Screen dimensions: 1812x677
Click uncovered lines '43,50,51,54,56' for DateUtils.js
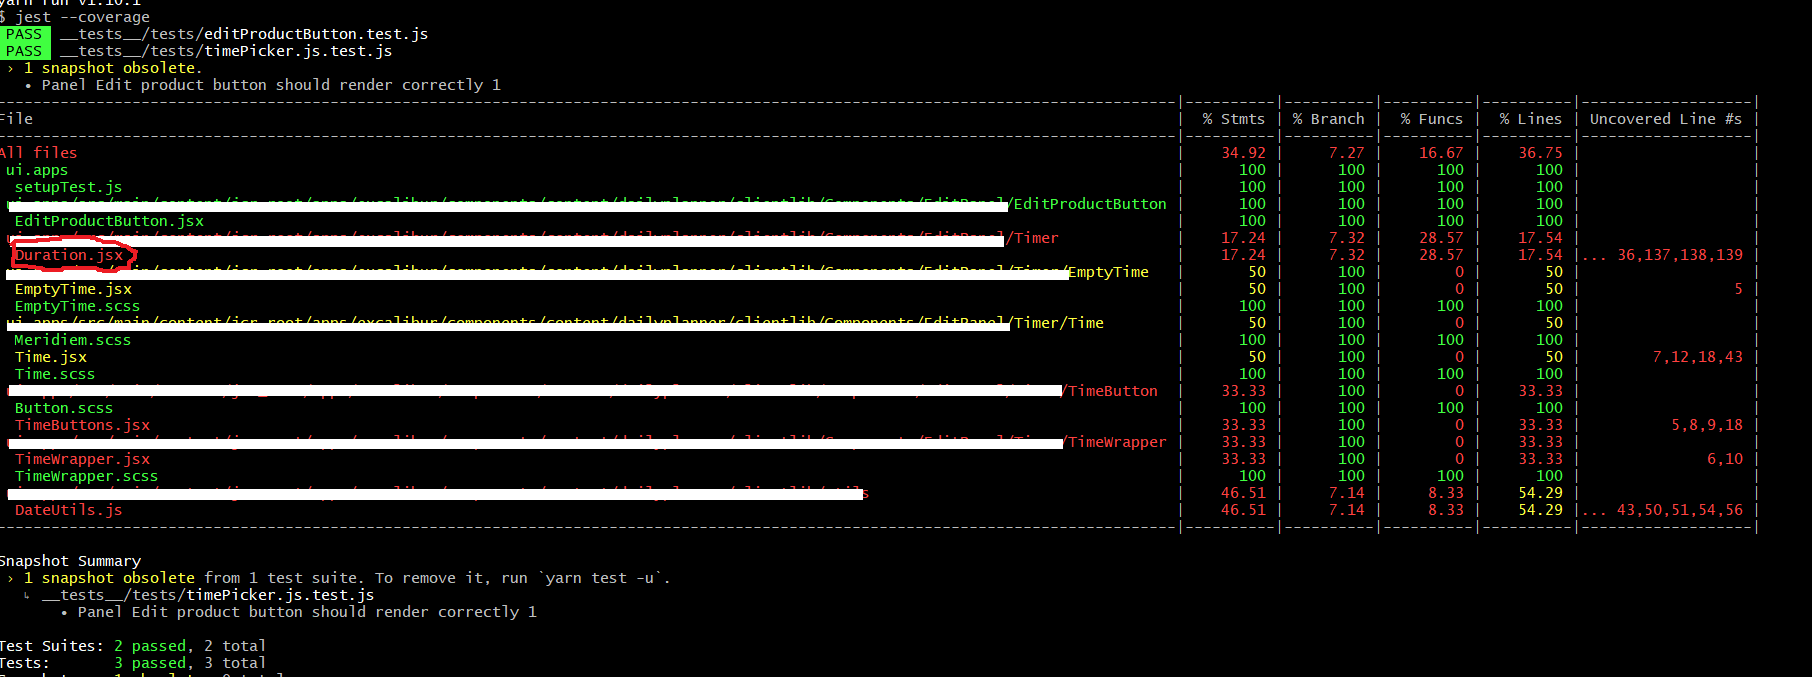tap(1680, 510)
